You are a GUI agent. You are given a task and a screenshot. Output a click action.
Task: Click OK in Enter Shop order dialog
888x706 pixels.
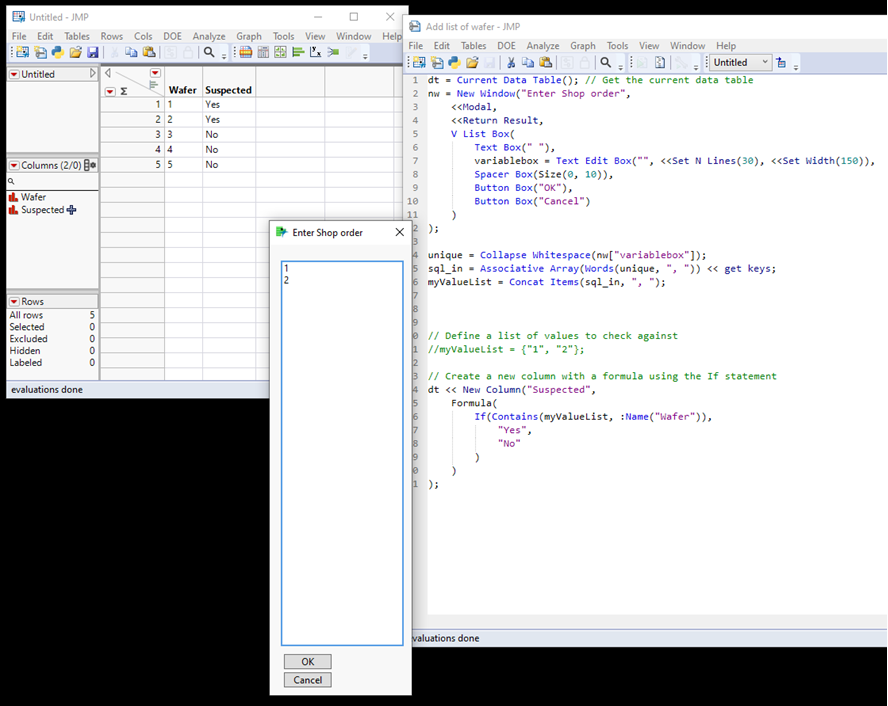(x=308, y=661)
